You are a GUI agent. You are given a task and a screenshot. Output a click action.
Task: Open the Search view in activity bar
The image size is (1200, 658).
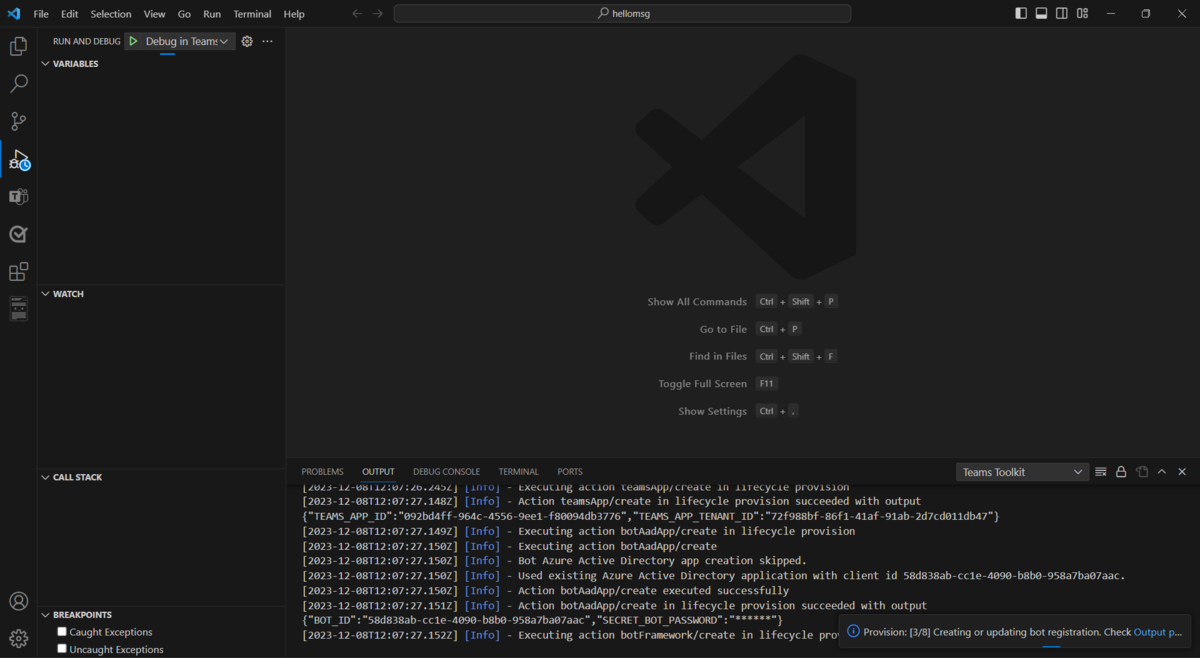coord(18,84)
